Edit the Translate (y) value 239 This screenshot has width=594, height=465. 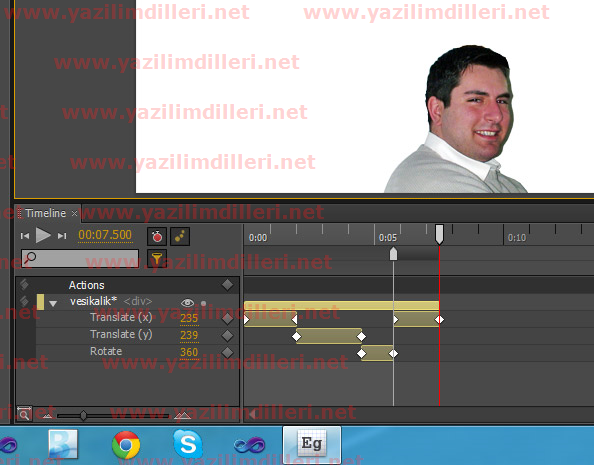[189, 335]
